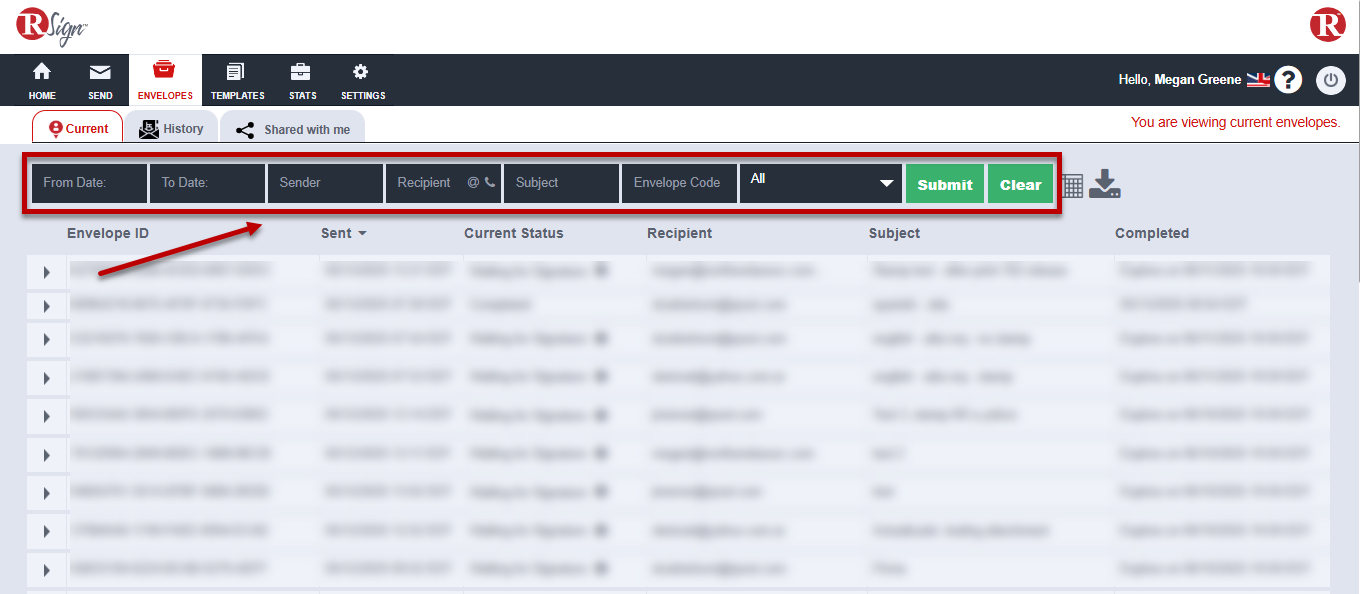The image size is (1360, 594).
Task: Go to the Home navigation icon
Action: click(x=42, y=72)
